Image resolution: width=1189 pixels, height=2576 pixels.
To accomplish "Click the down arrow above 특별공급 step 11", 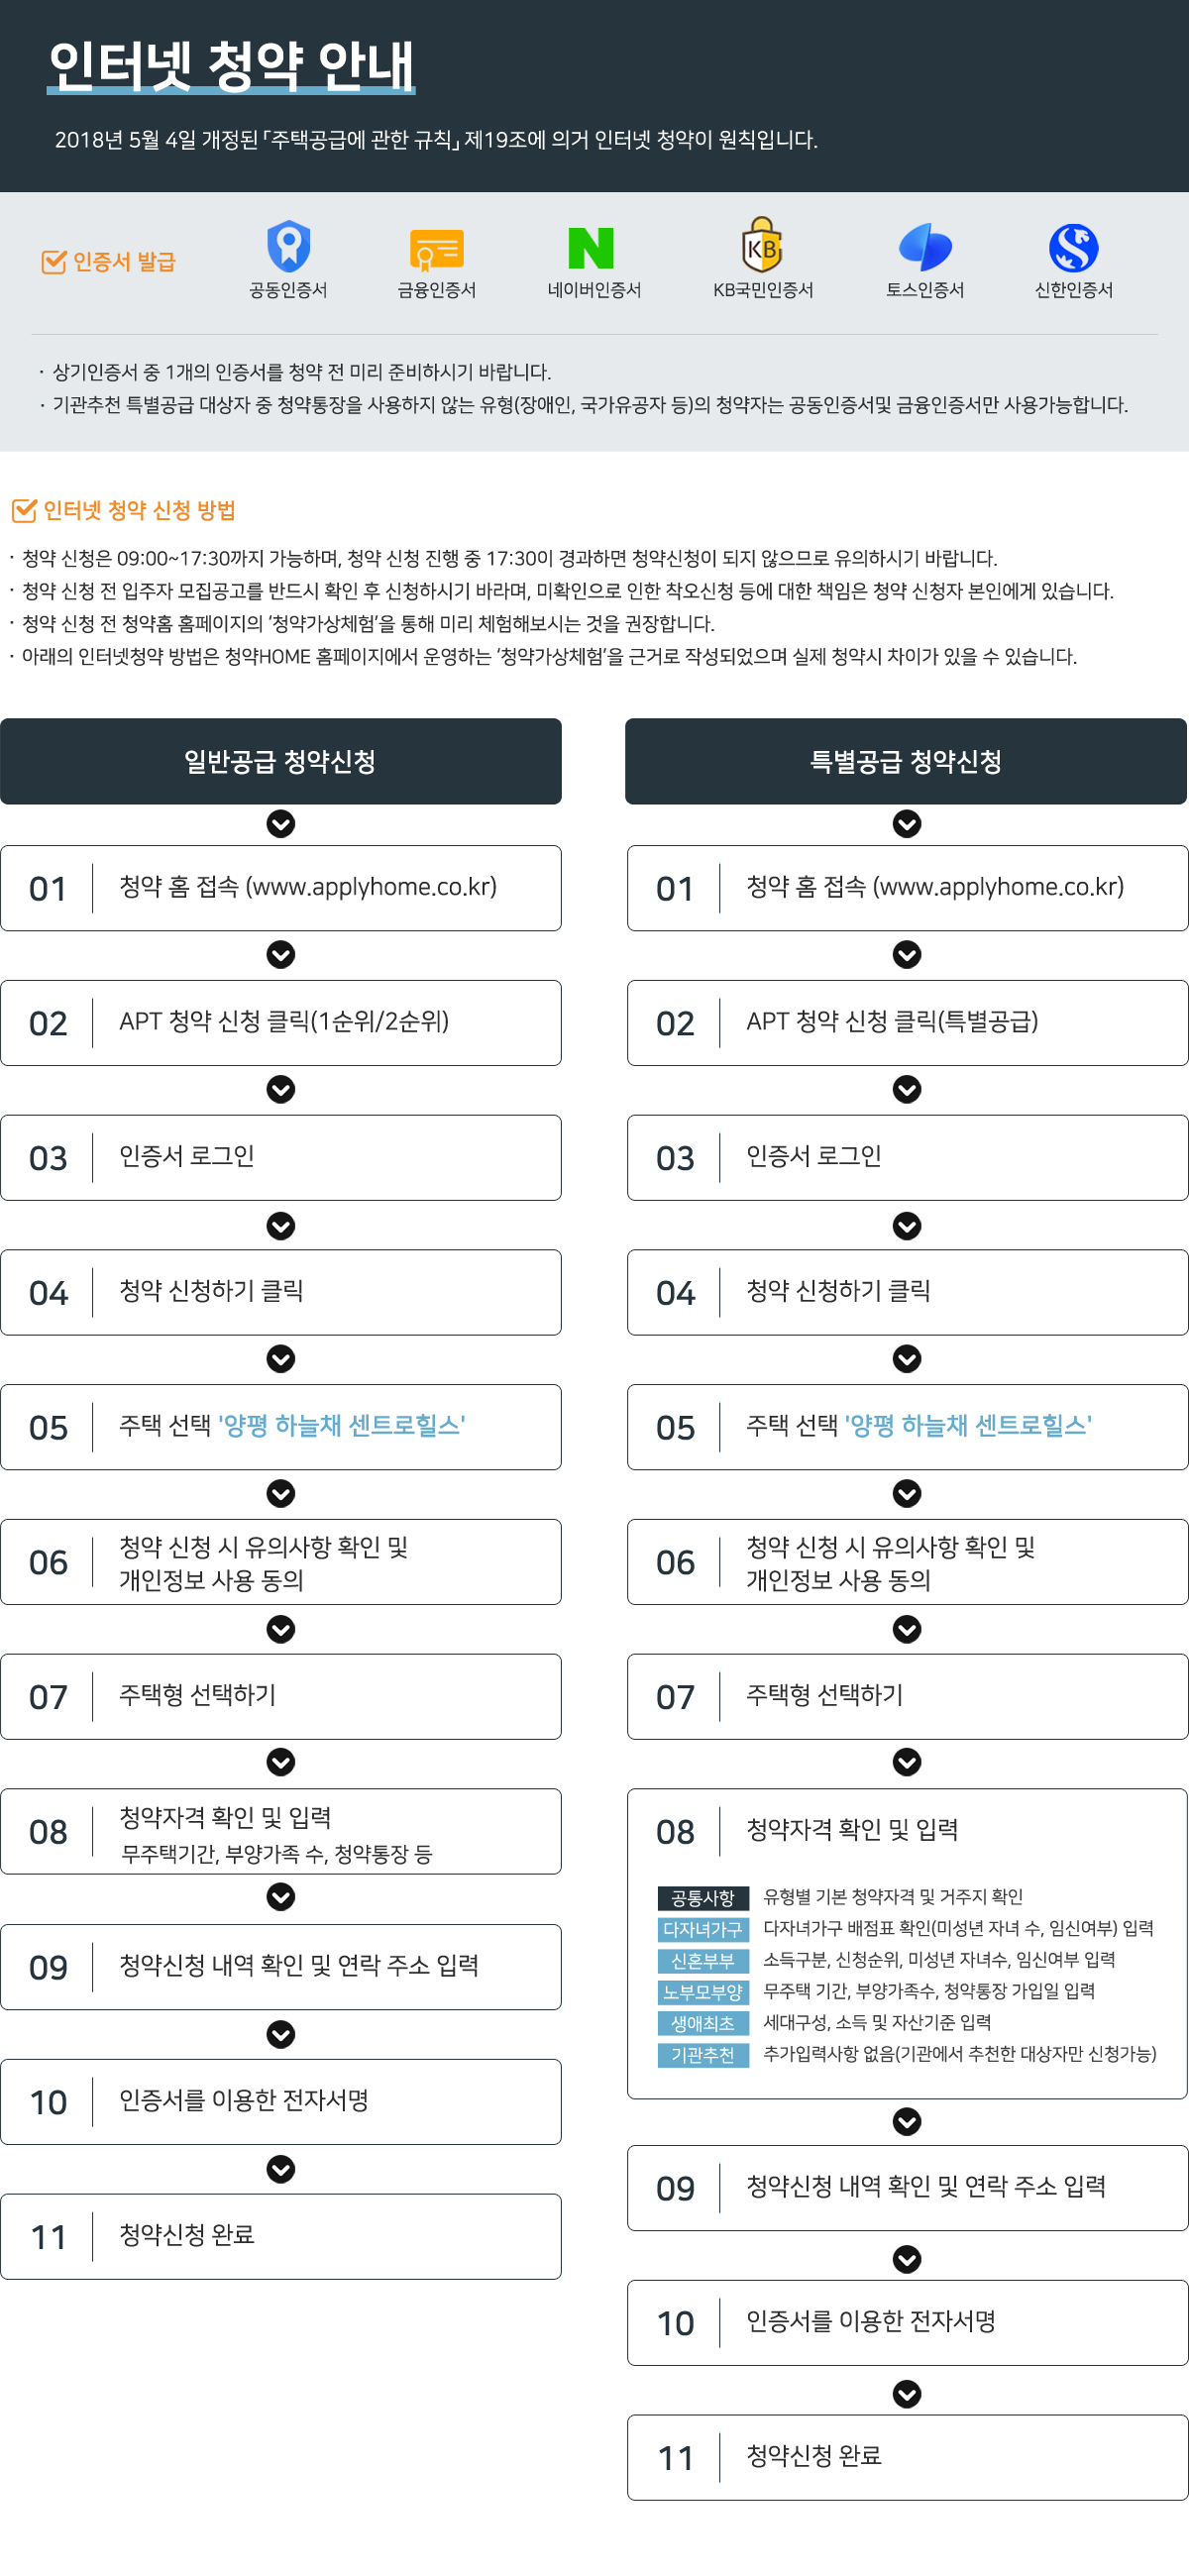I will pos(907,2394).
